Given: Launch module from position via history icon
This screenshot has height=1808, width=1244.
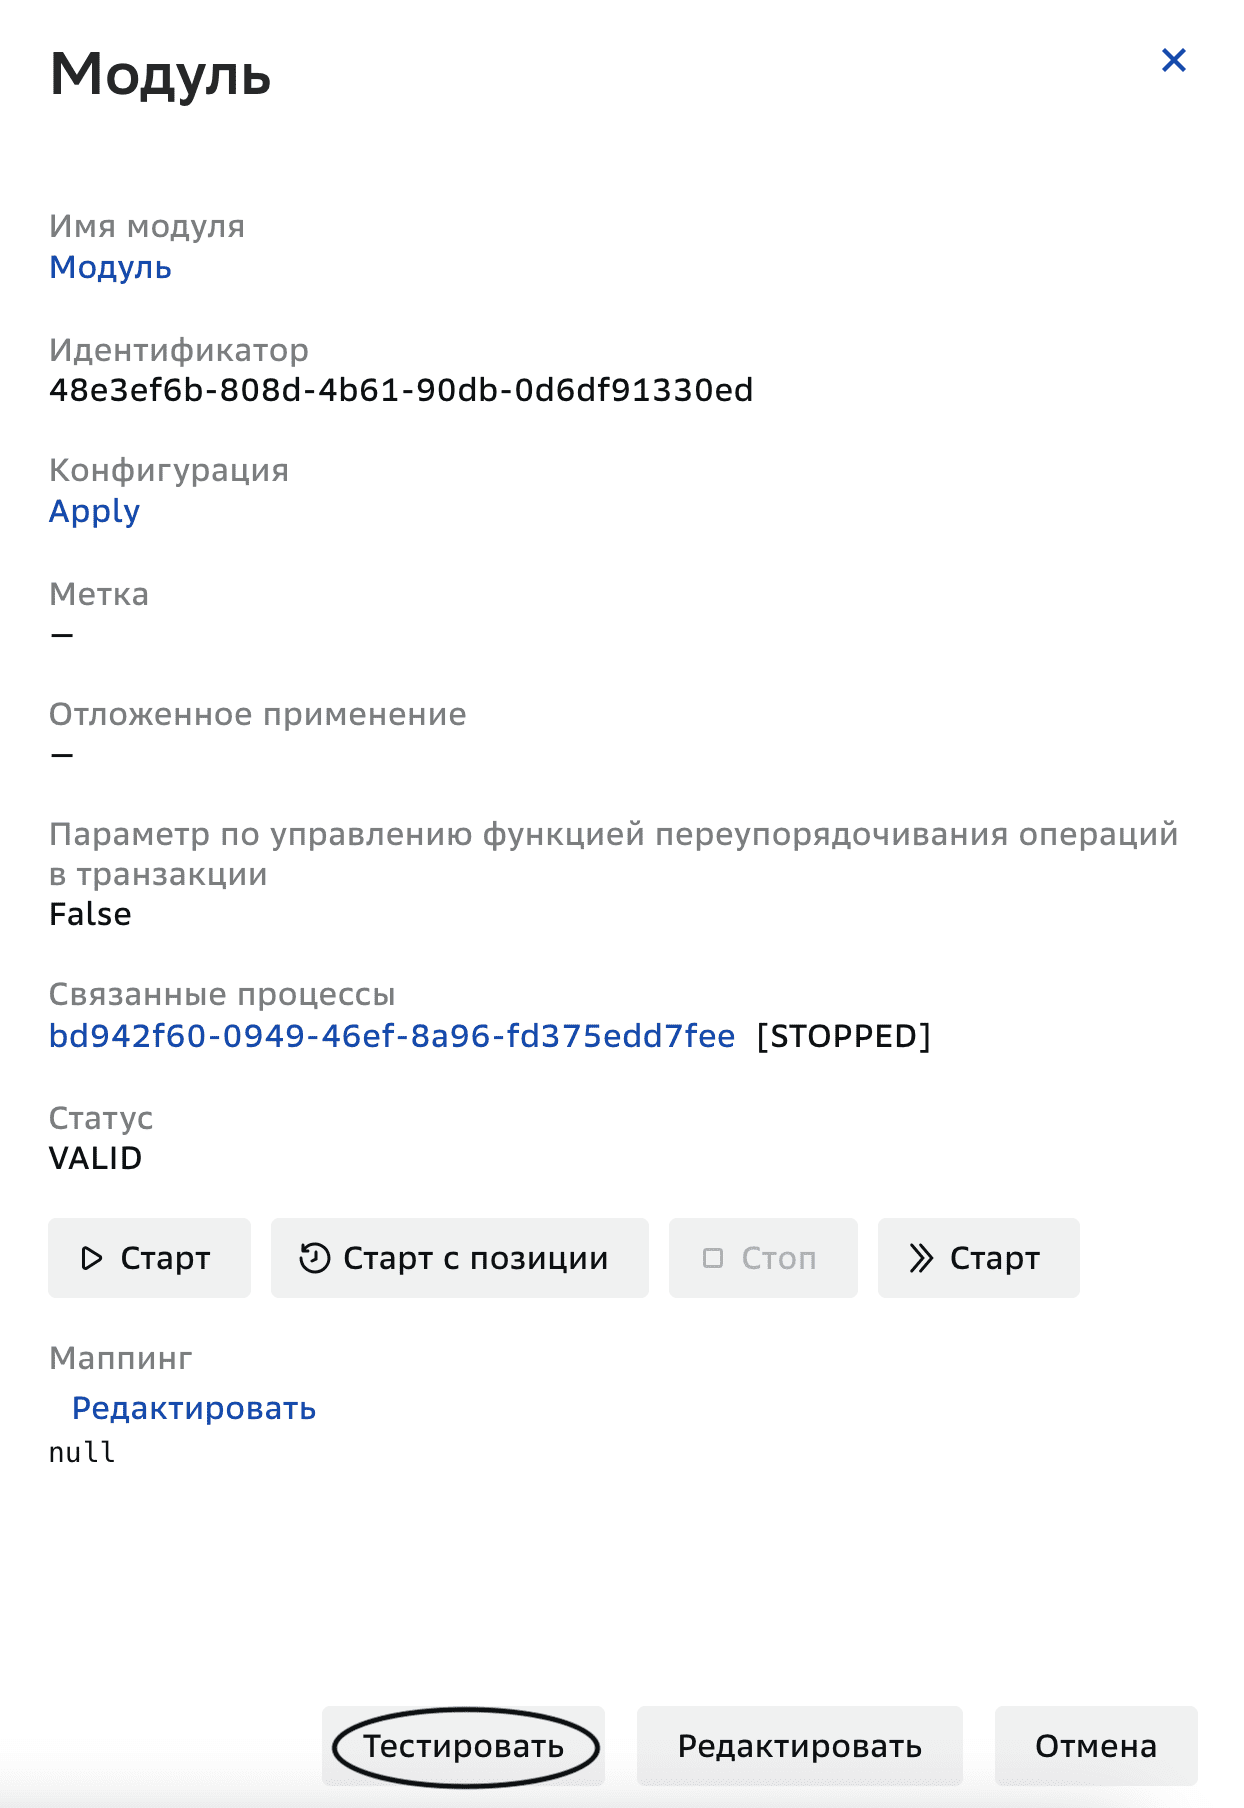Looking at the screenshot, I should 458,1258.
